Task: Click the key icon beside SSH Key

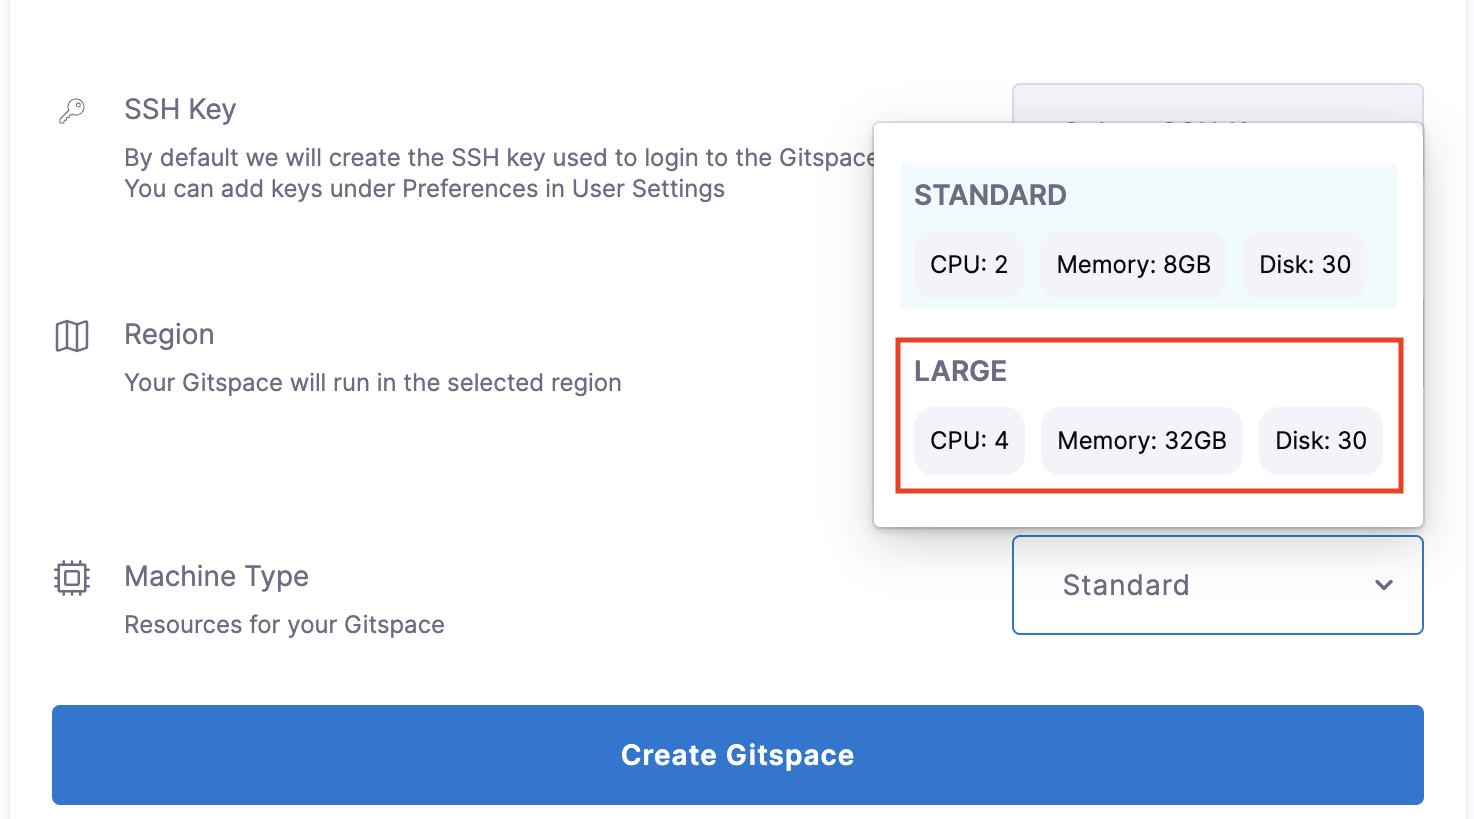Action: tap(72, 110)
